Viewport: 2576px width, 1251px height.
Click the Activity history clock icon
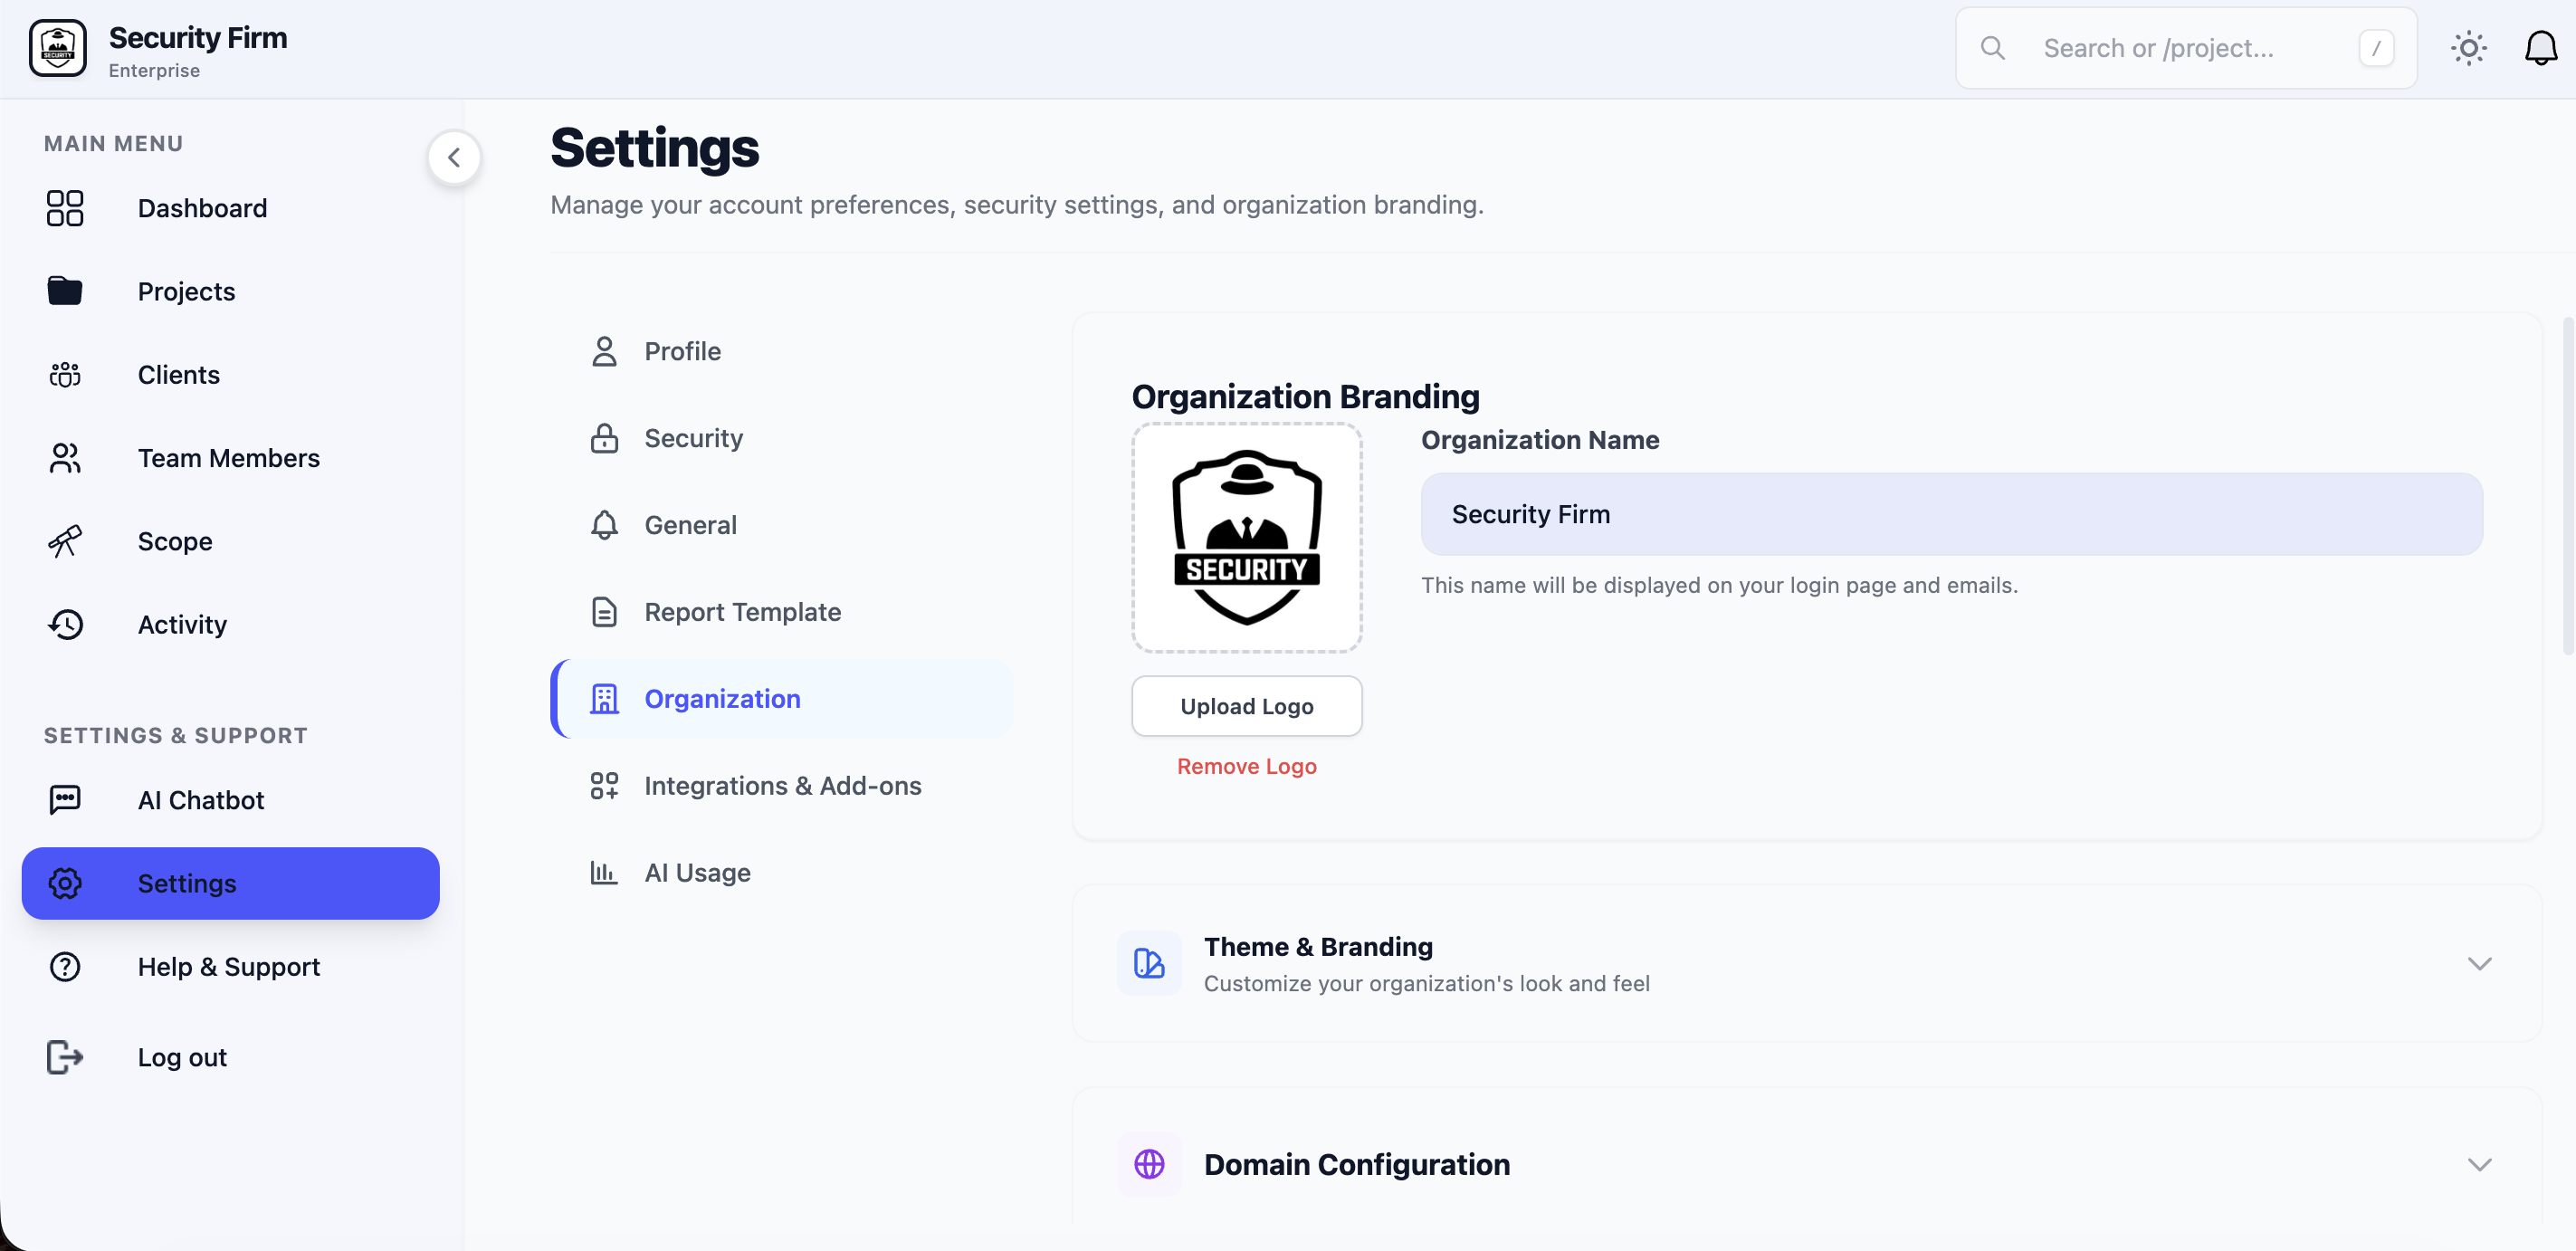pos(65,624)
